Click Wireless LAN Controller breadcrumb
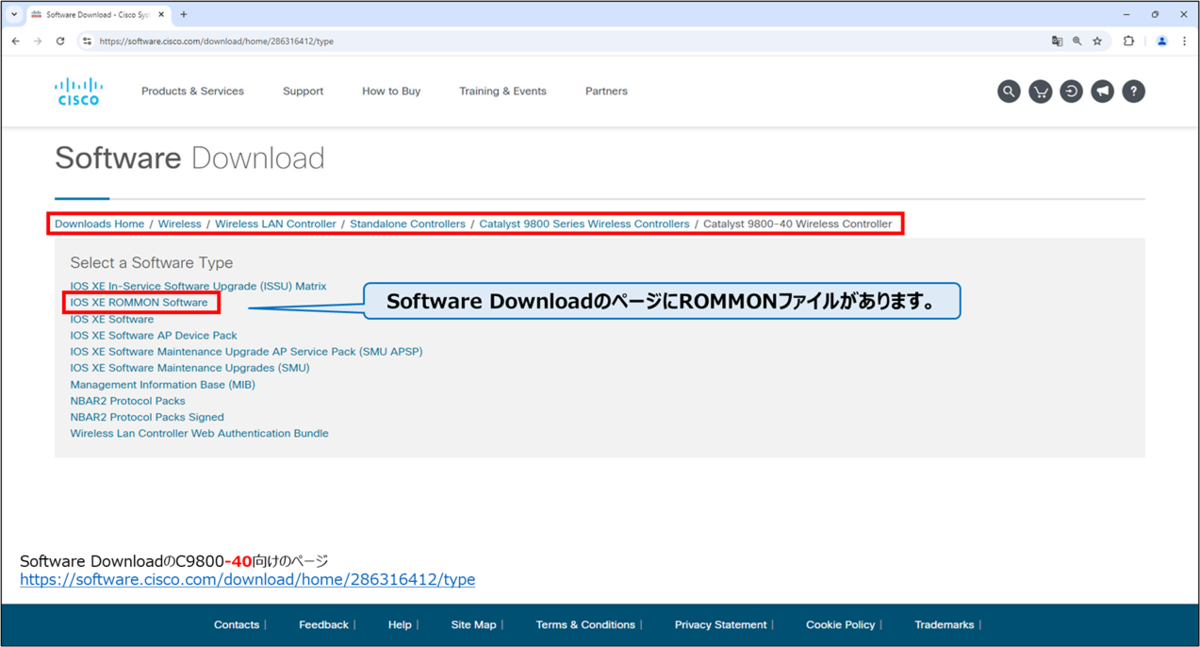Viewport: 1200px width, 647px height. (275, 224)
